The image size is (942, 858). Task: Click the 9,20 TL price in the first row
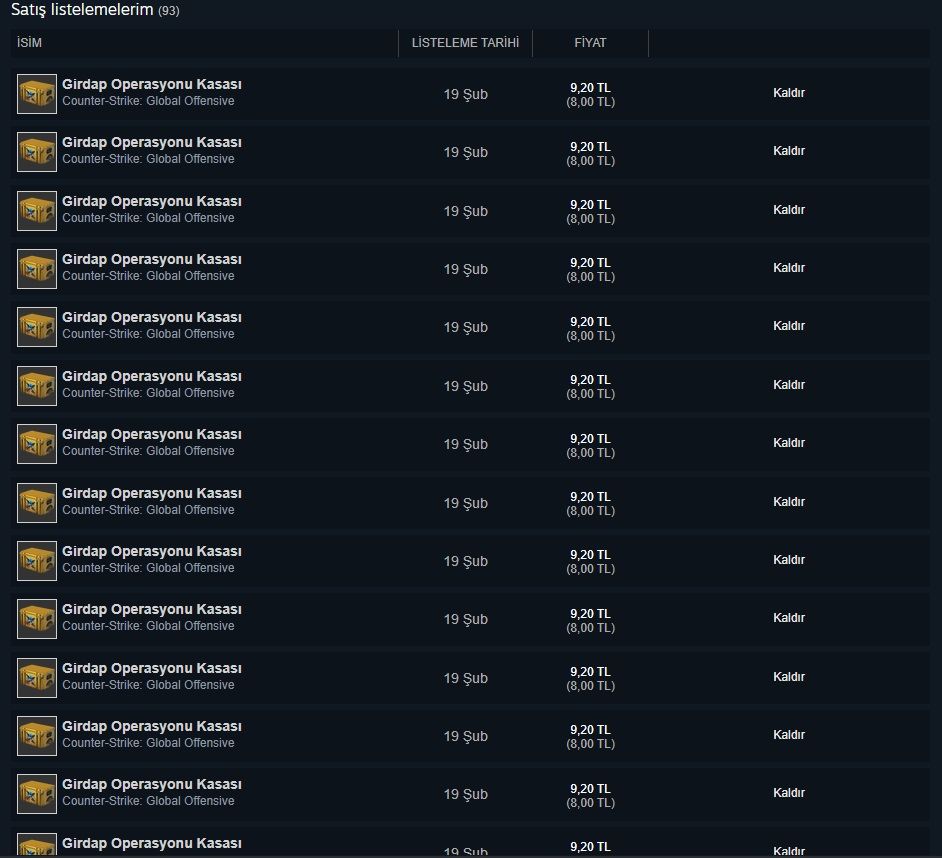coord(590,88)
